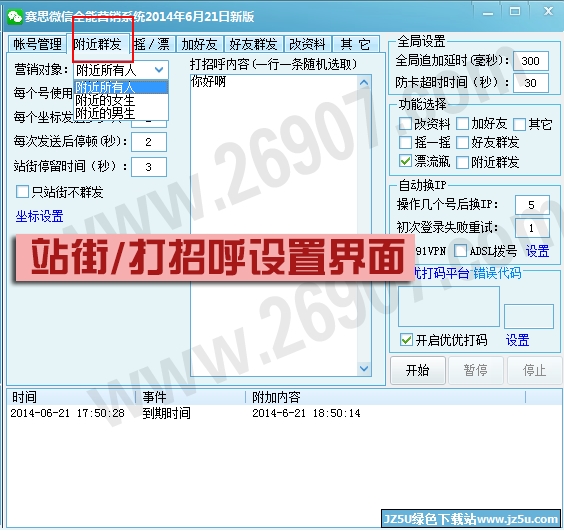Viewport: 564px width, 531px height.
Task: Click the 停止 button
Action: click(535, 370)
